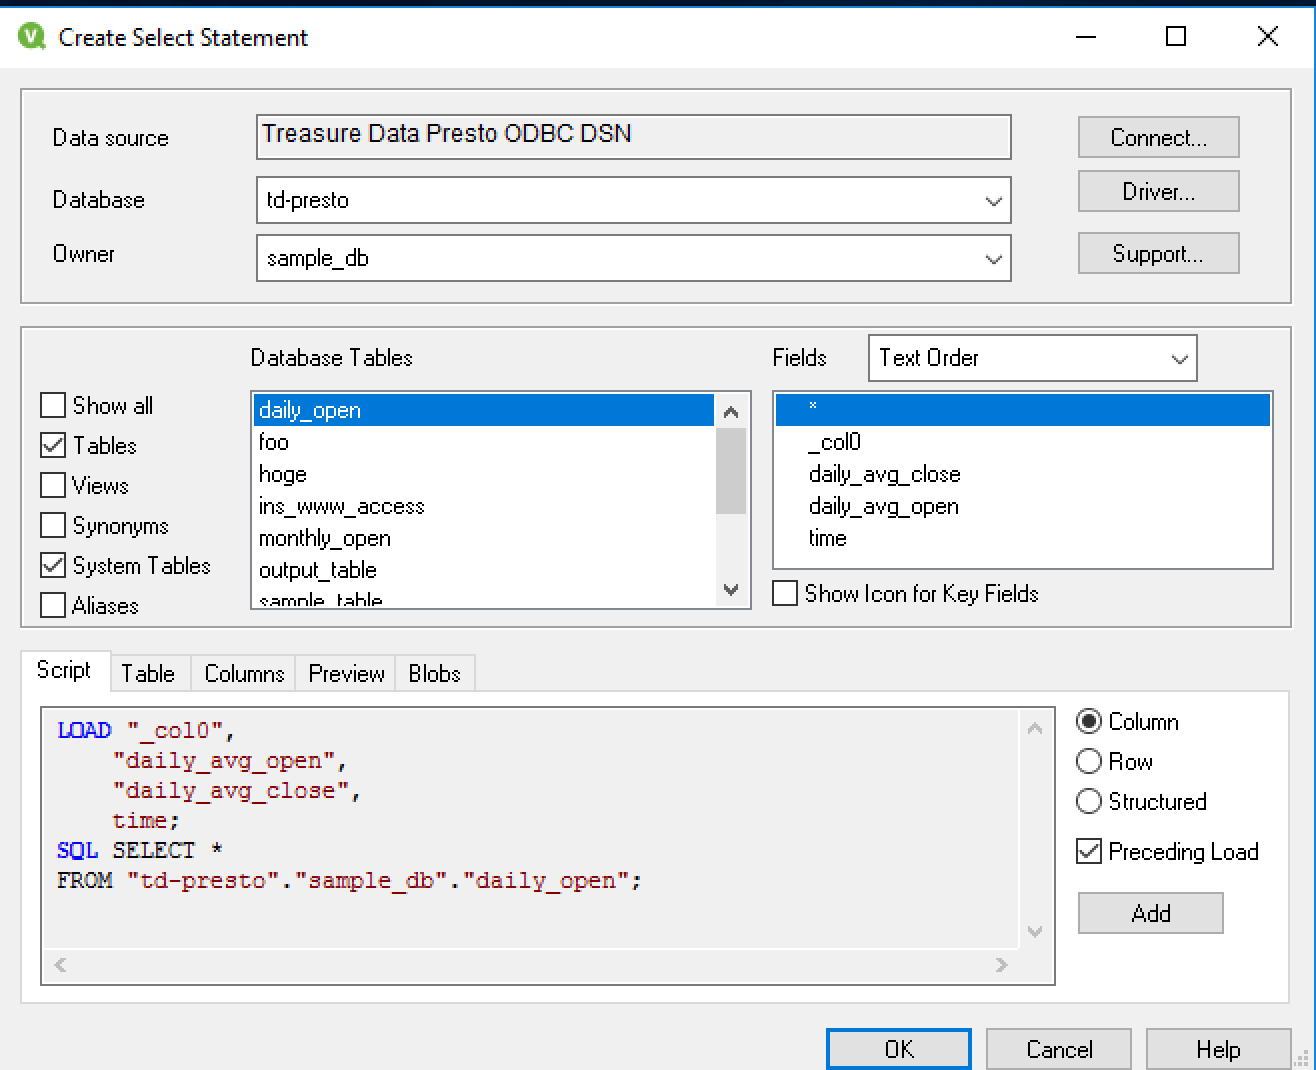1316x1070 pixels.
Task: Click the script pane scroll down arrow
Action: click(1035, 931)
